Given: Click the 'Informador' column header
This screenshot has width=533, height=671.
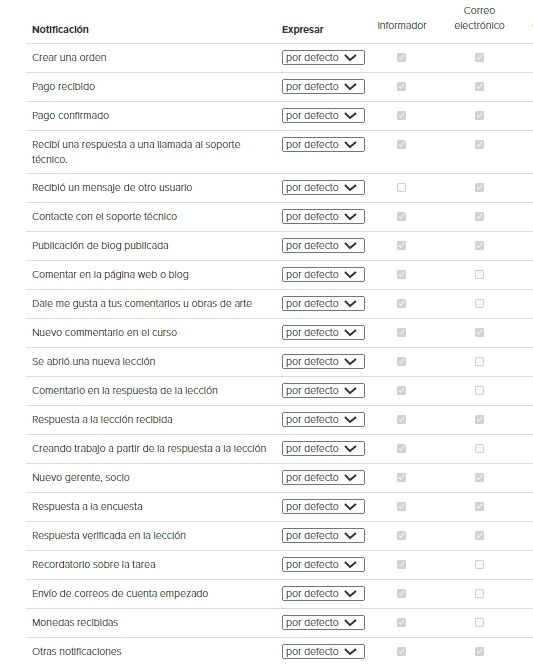Looking at the screenshot, I should pos(402,26).
